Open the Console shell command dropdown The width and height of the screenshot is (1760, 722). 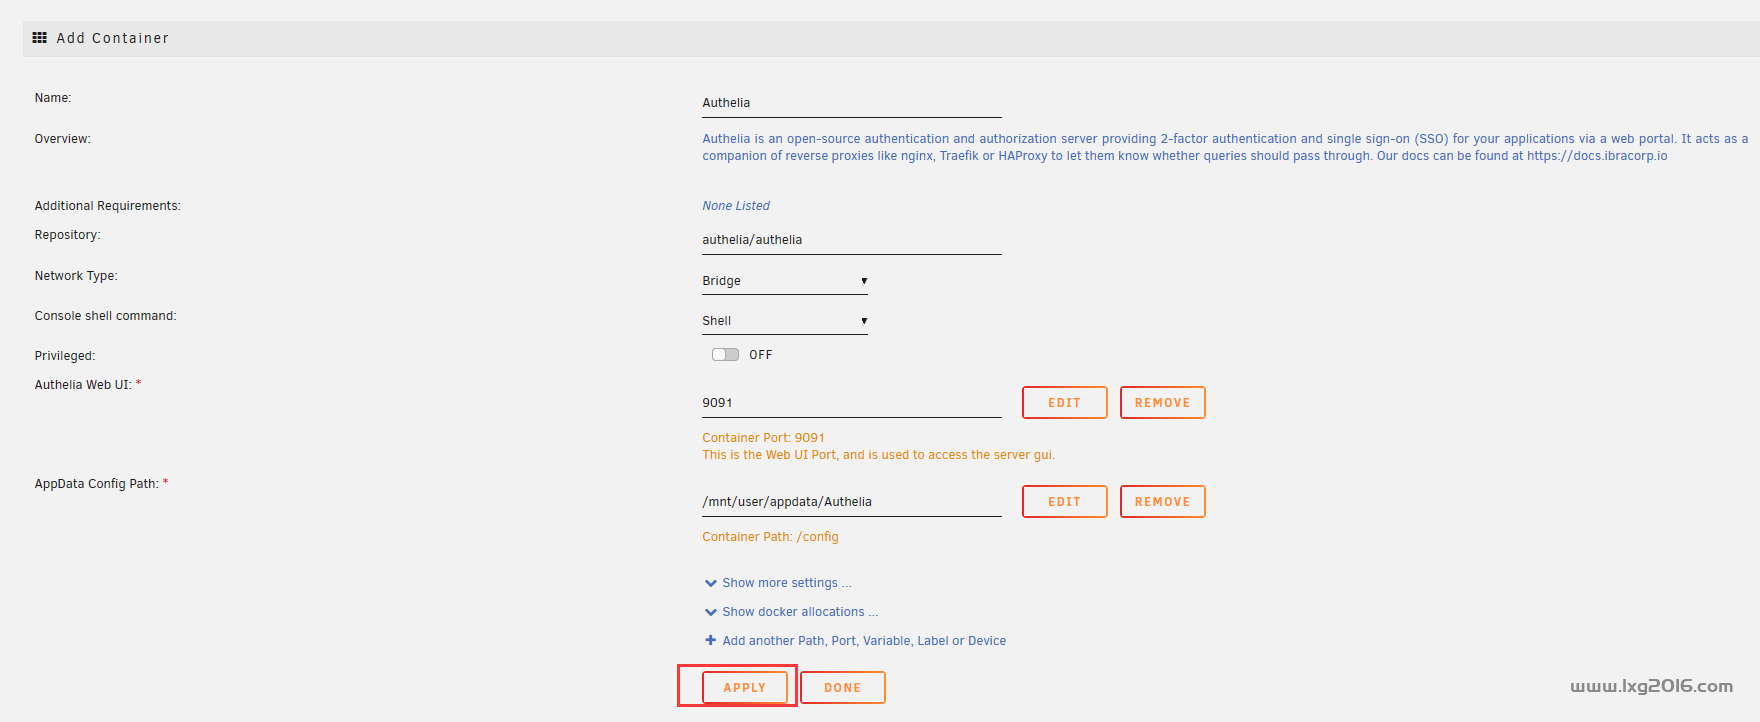coord(785,321)
